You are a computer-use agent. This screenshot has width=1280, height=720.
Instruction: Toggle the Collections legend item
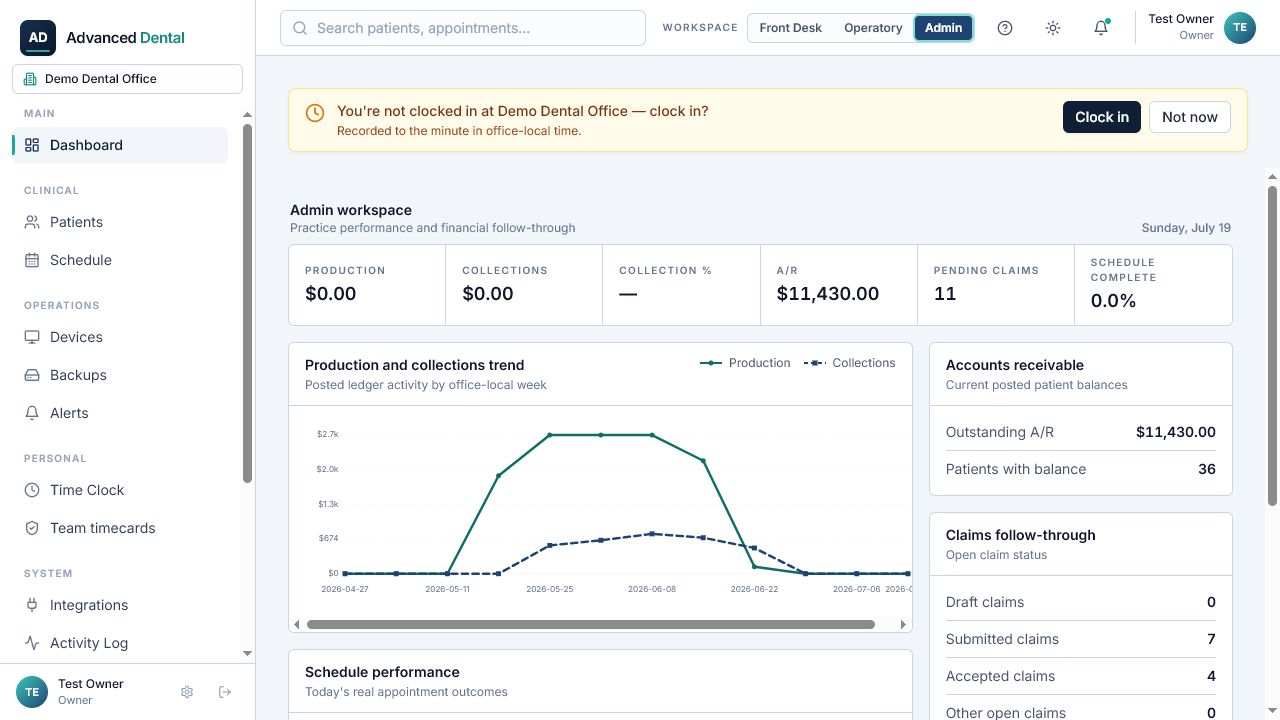tap(850, 363)
